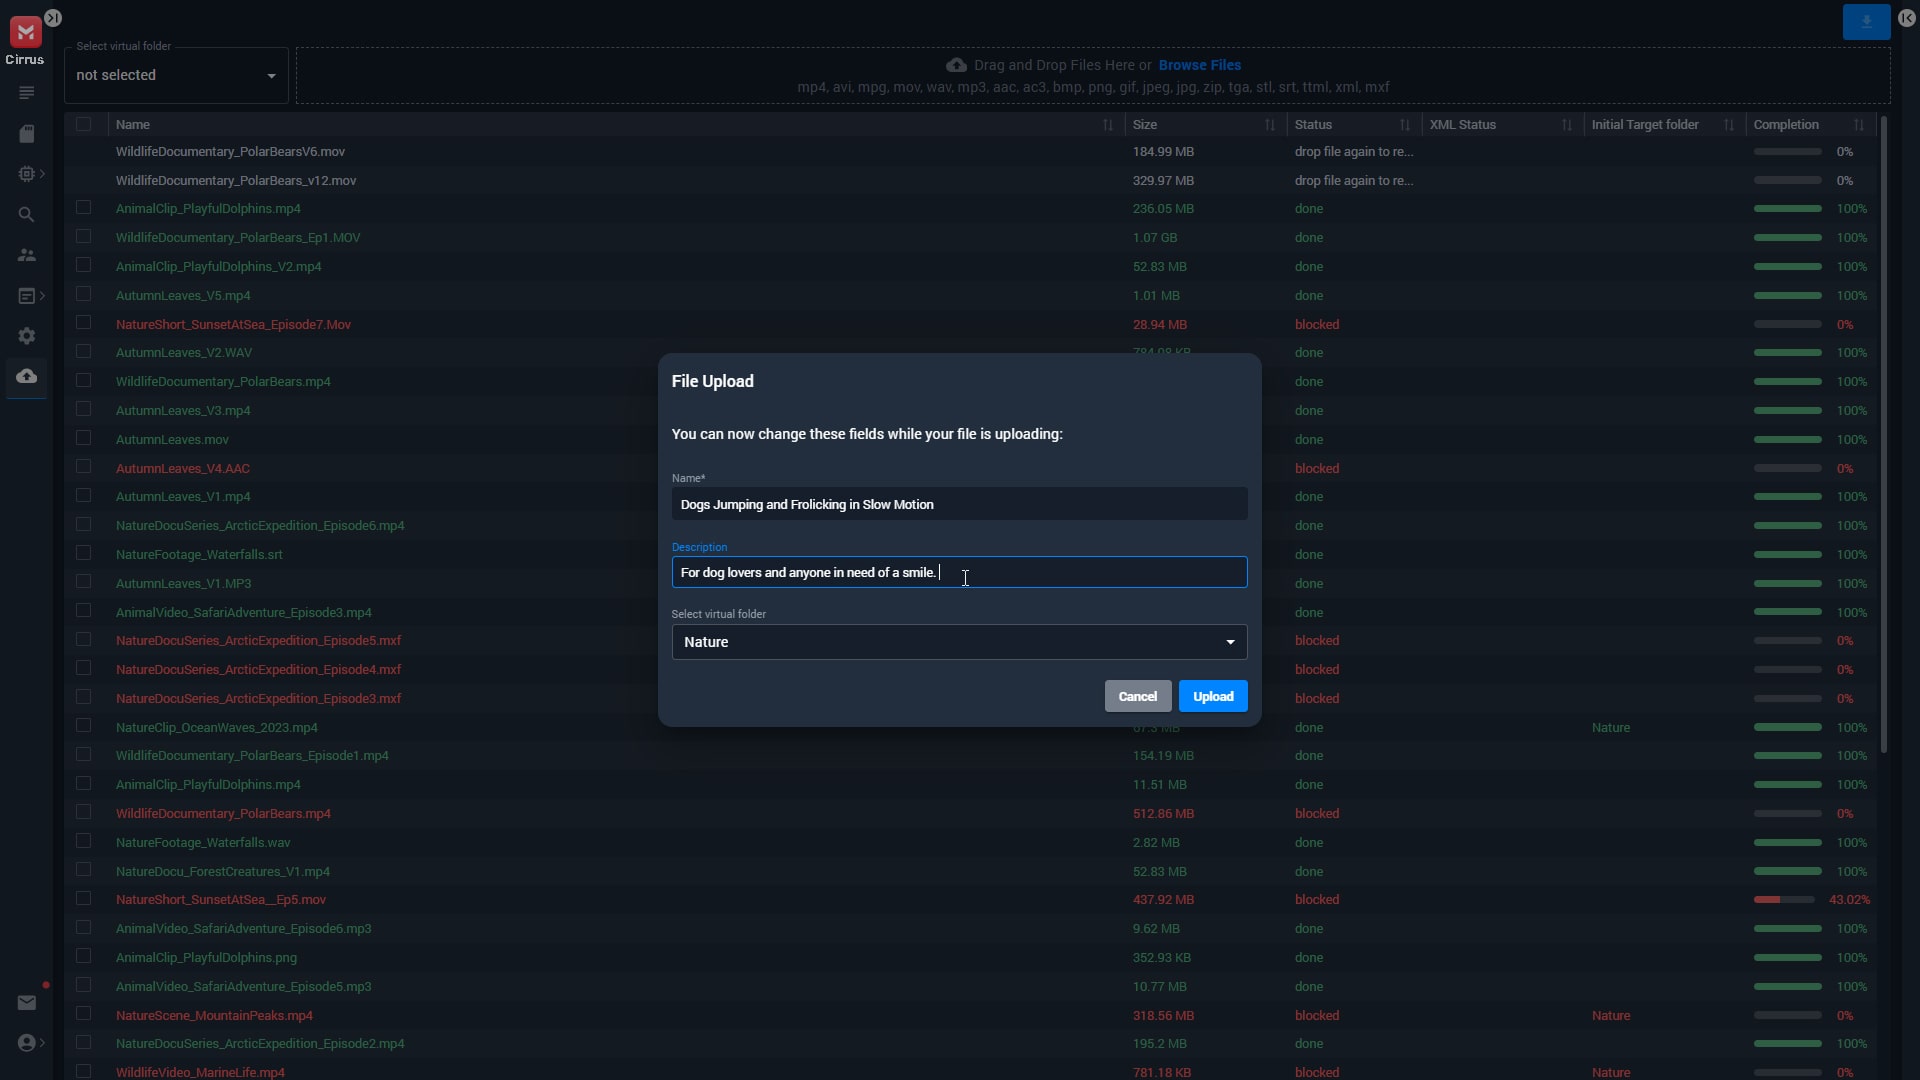Viewport: 1920px width, 1080px height.
Task: Open the settings gear in sidebar
Action: (x=27, y=336)
